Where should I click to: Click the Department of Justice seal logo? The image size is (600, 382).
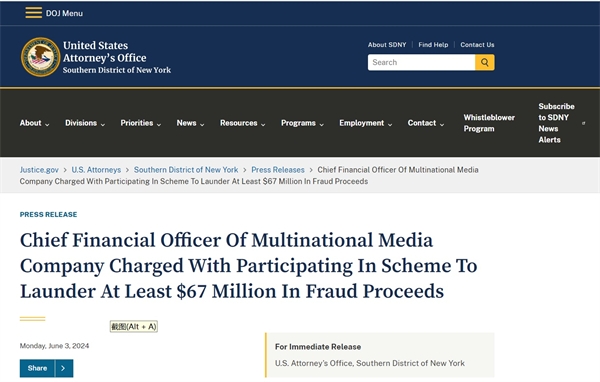[x=40, y=57]
